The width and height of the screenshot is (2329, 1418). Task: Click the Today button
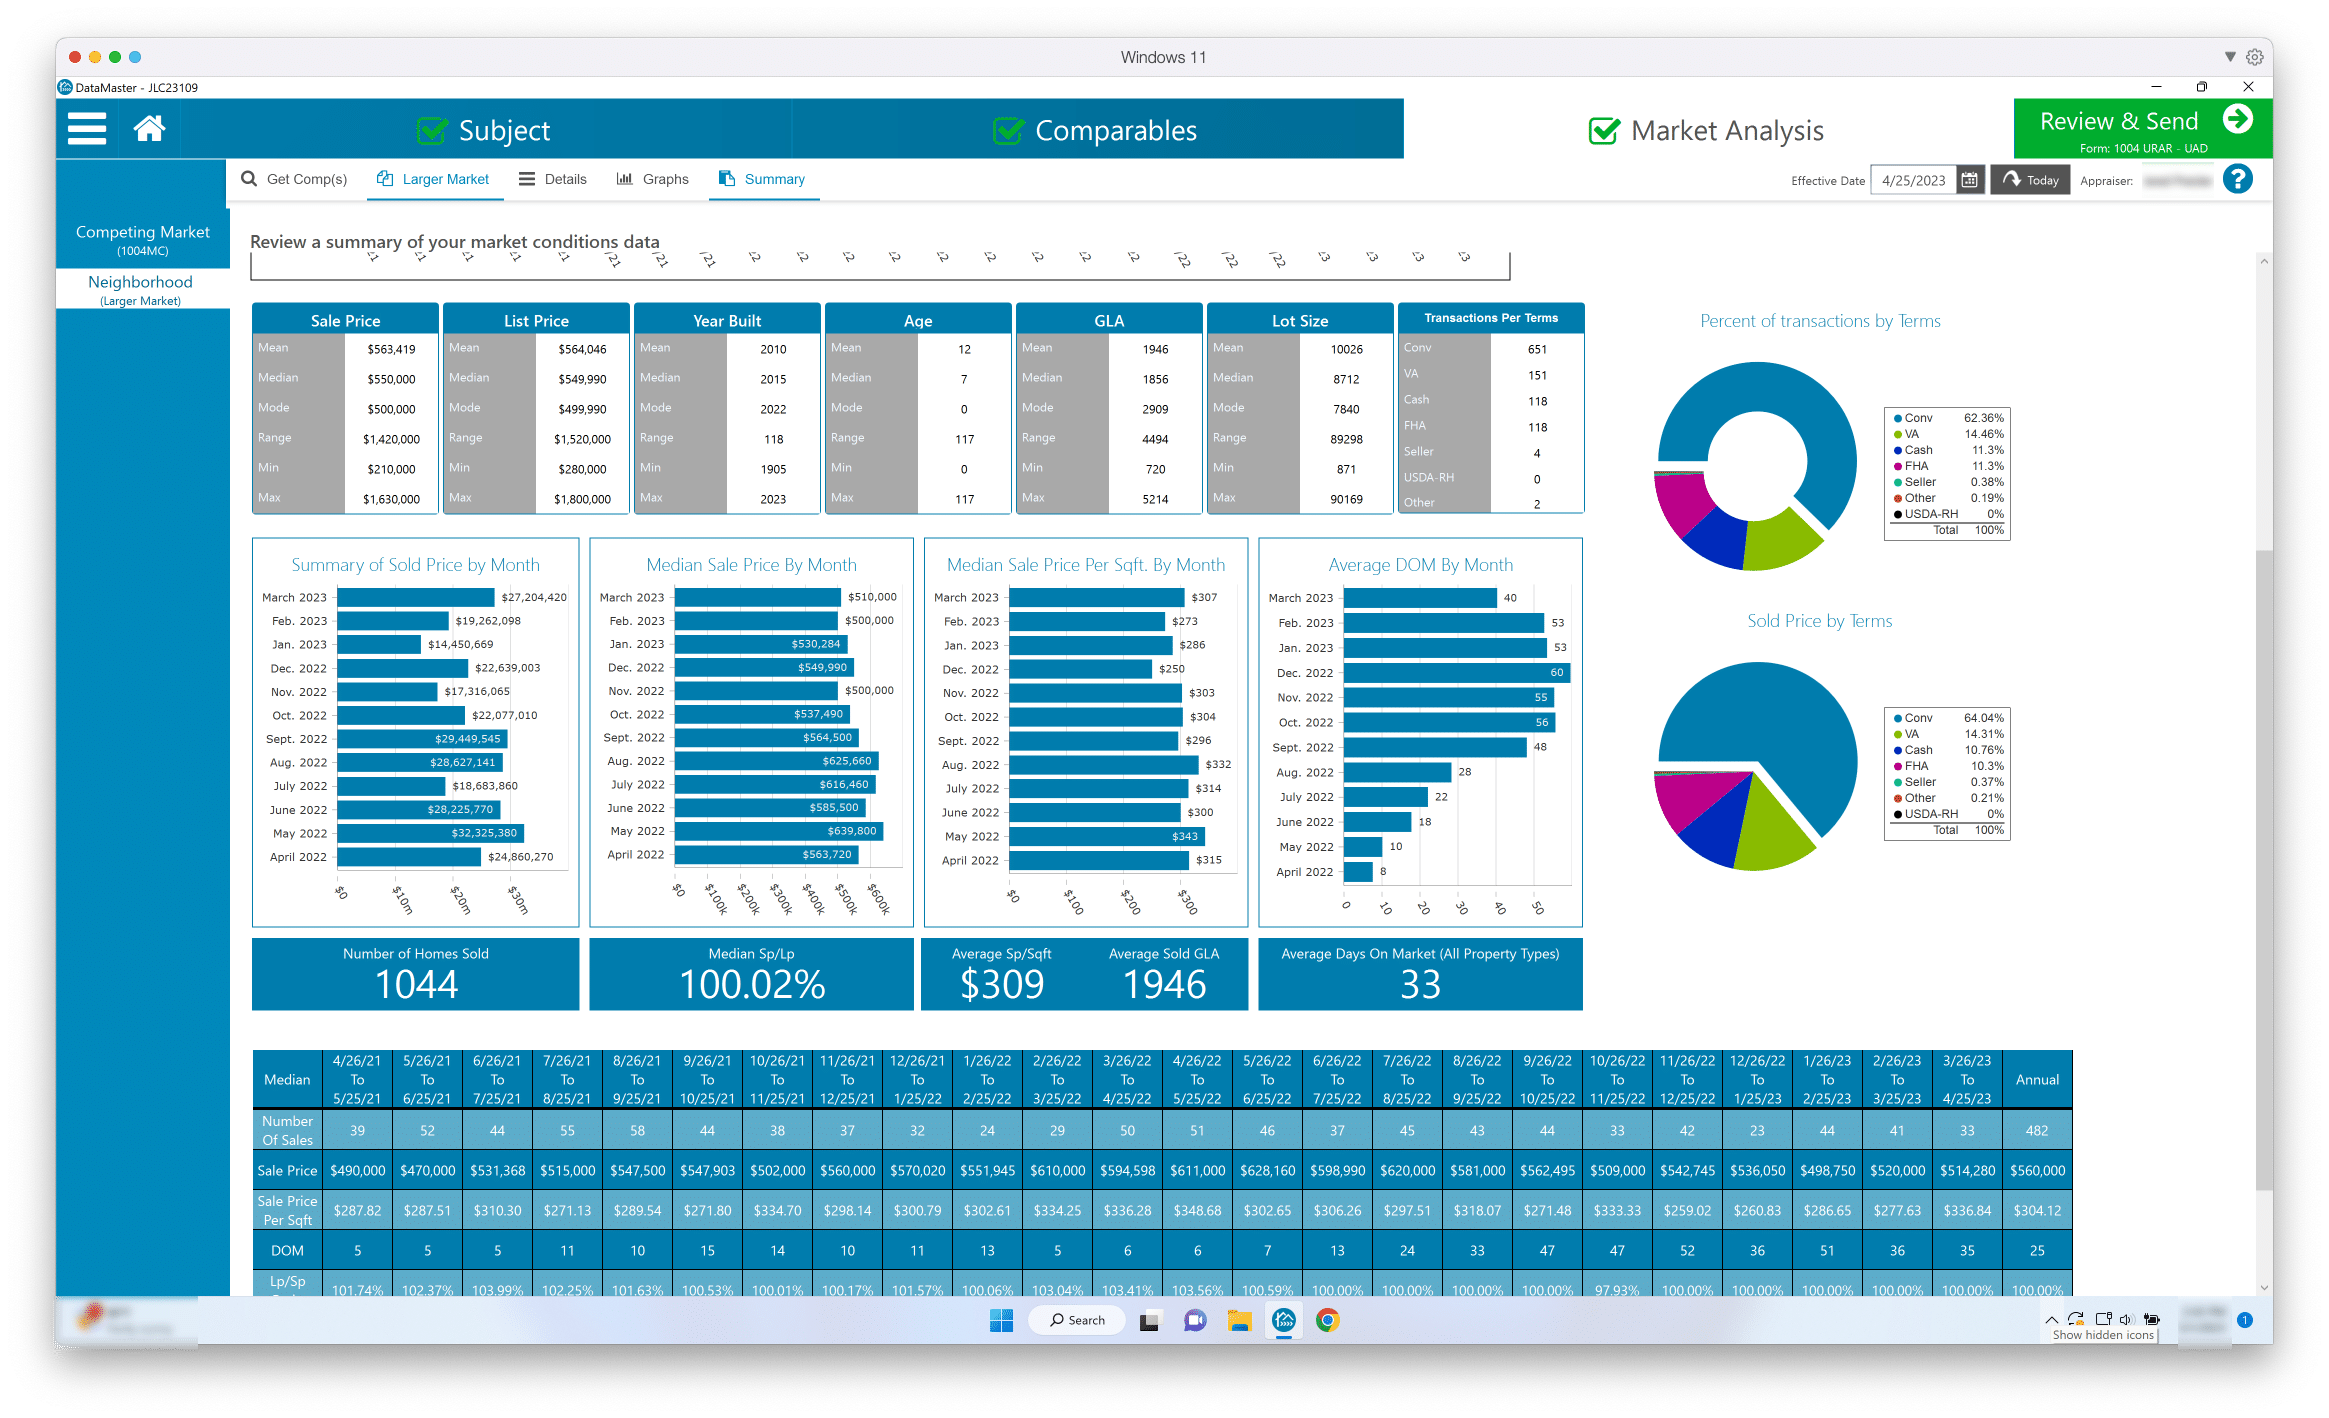pos(2029,180)
